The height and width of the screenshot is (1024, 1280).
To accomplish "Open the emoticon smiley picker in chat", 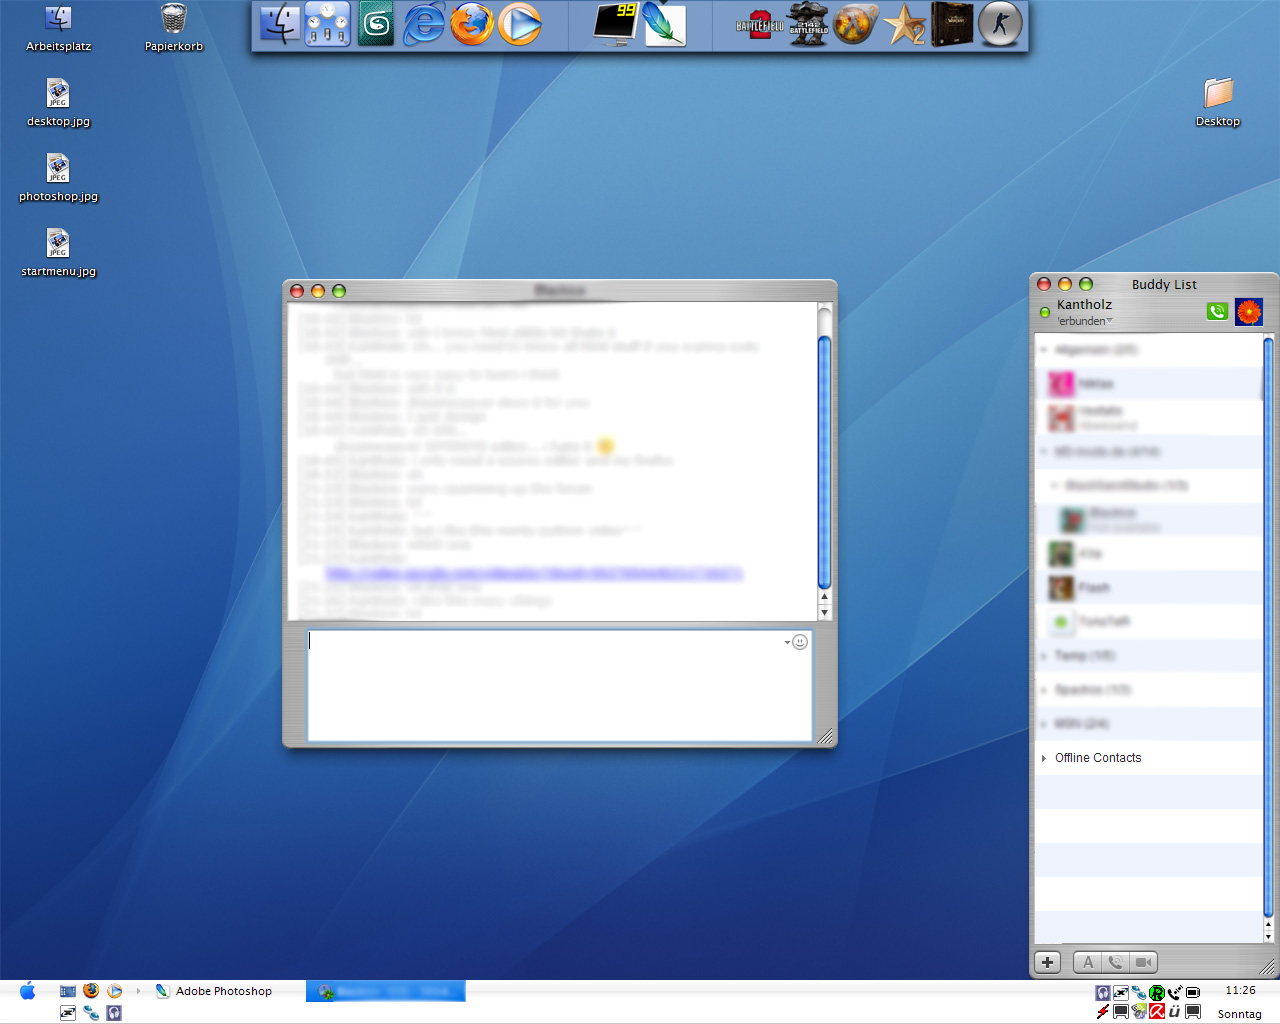I will pyautogui.click(x=800, y=642).
